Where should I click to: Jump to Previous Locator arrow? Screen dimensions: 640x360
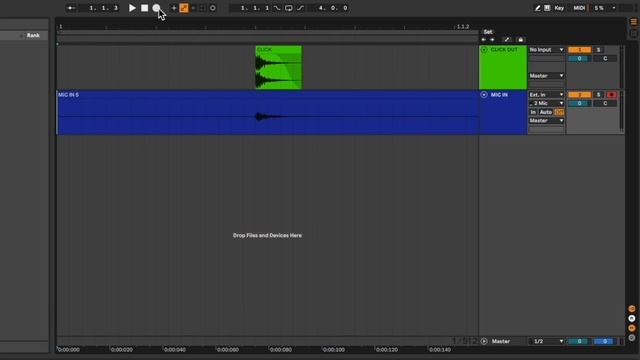[x=484, y=40]
